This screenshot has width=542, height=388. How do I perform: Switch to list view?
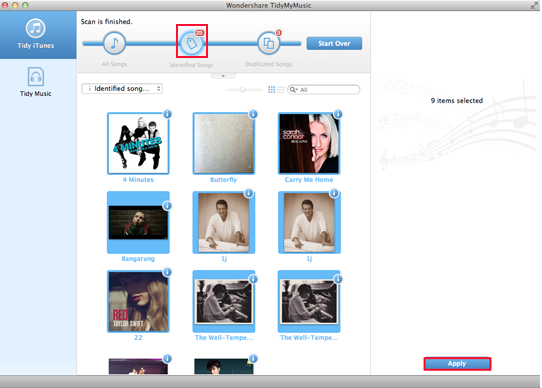click(281, 90)
